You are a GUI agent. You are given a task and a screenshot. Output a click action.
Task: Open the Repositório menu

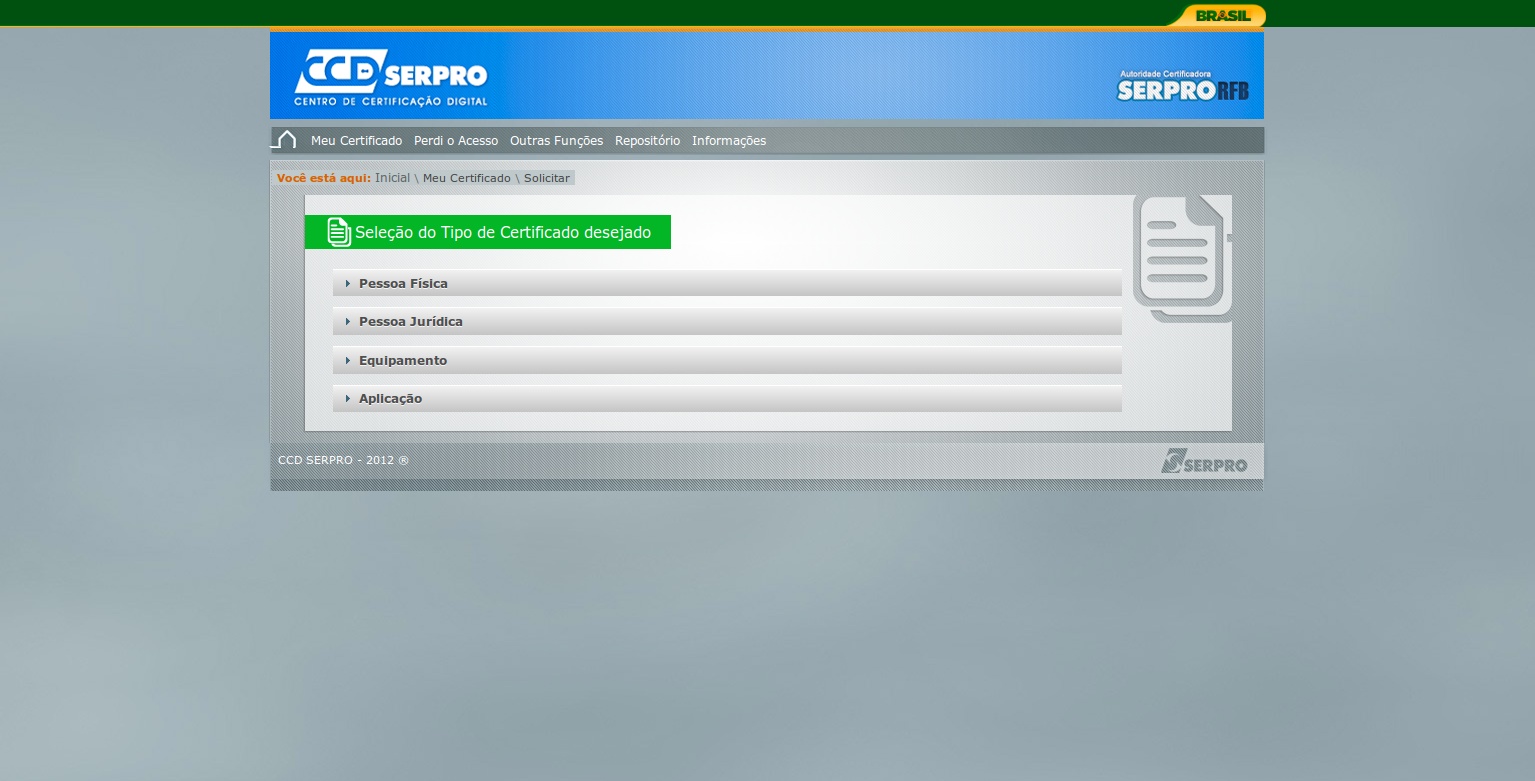[647, 141]
